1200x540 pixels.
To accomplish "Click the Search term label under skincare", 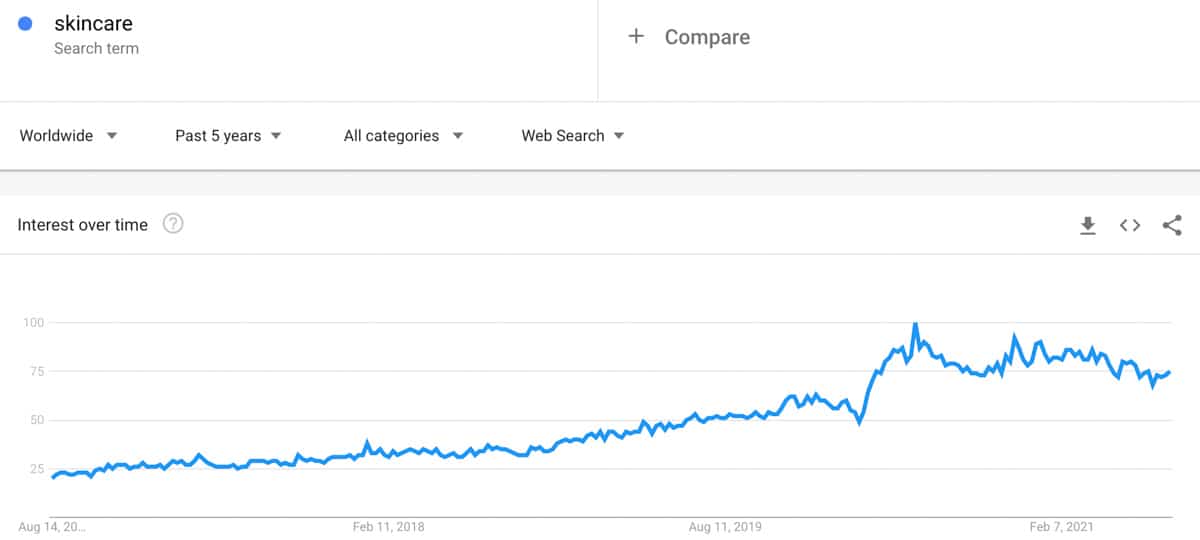I will (x=96, y=48).
